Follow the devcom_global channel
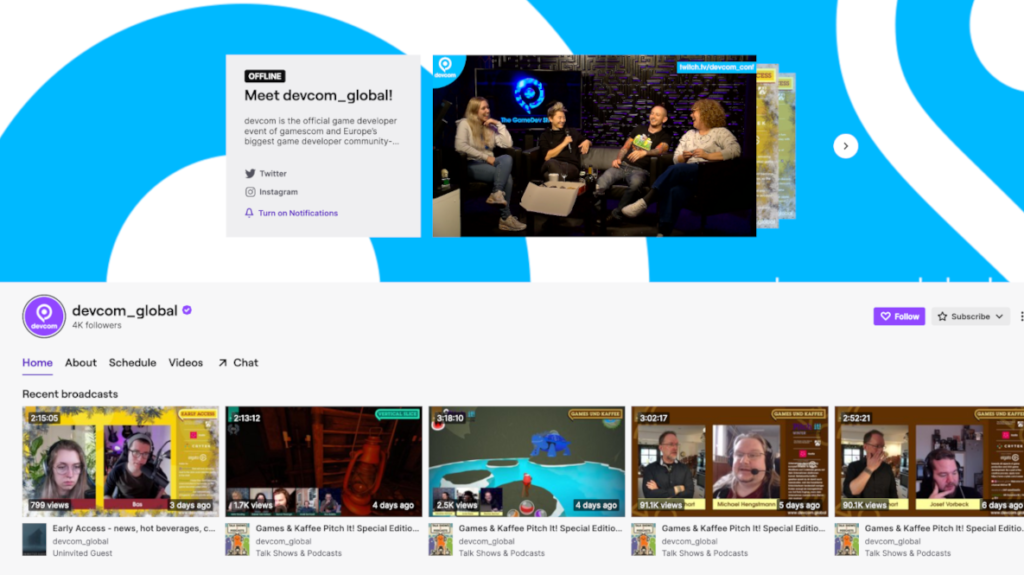The image size is (1024, 575). [899, 316]
